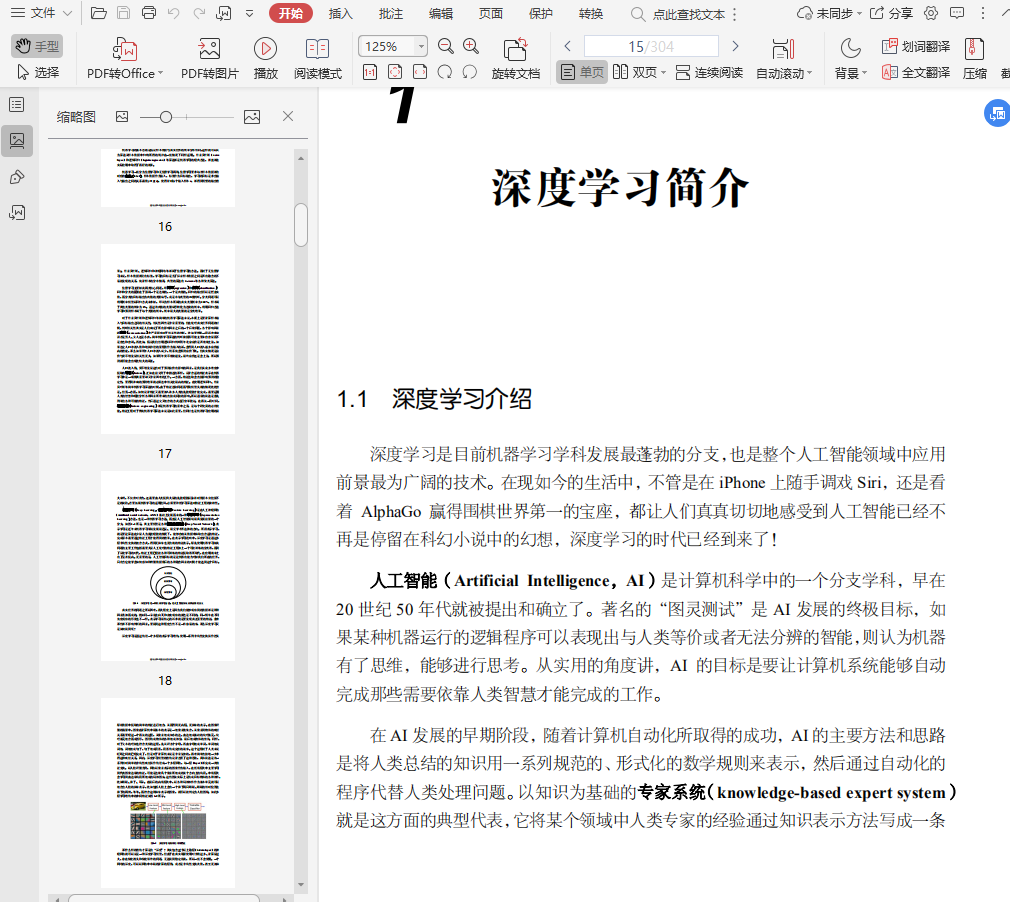Switch to 单页 single page view
This screenshot has width=1010, height=902.
click(582, 72)
